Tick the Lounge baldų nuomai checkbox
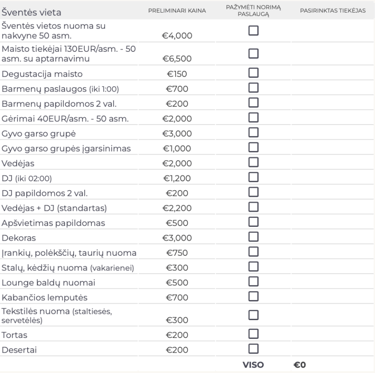This screenshot has height=373, width=375. (x=253, y=281)
